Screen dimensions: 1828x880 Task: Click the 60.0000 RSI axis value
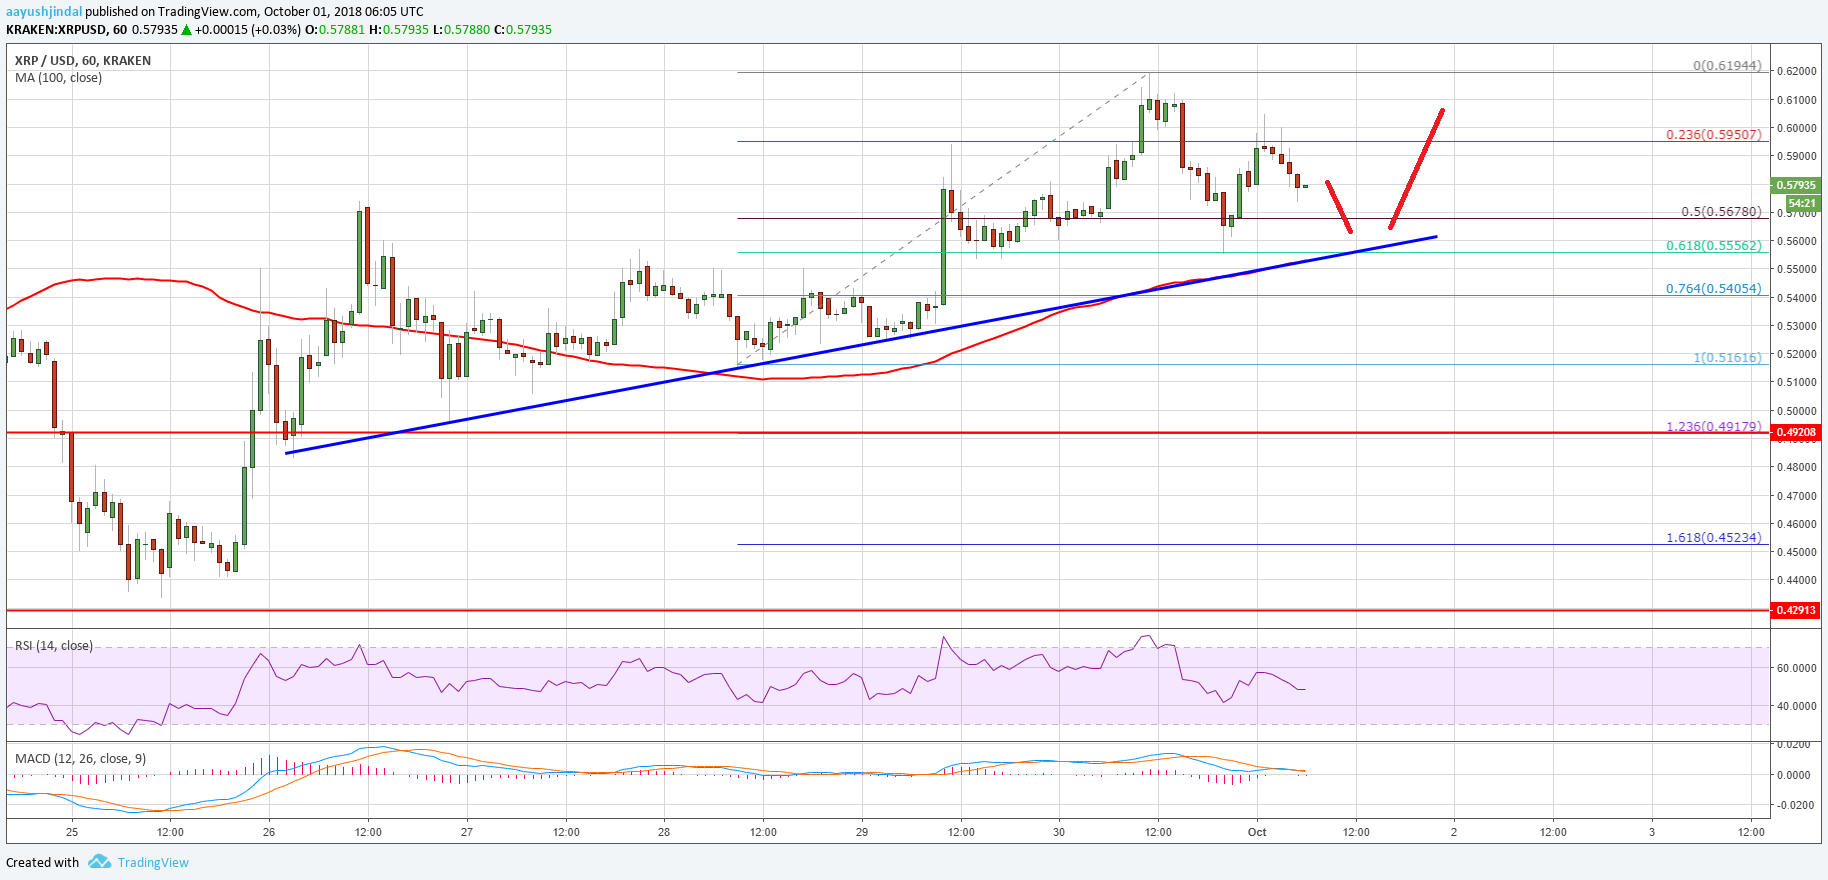(x=1797, y=668)
